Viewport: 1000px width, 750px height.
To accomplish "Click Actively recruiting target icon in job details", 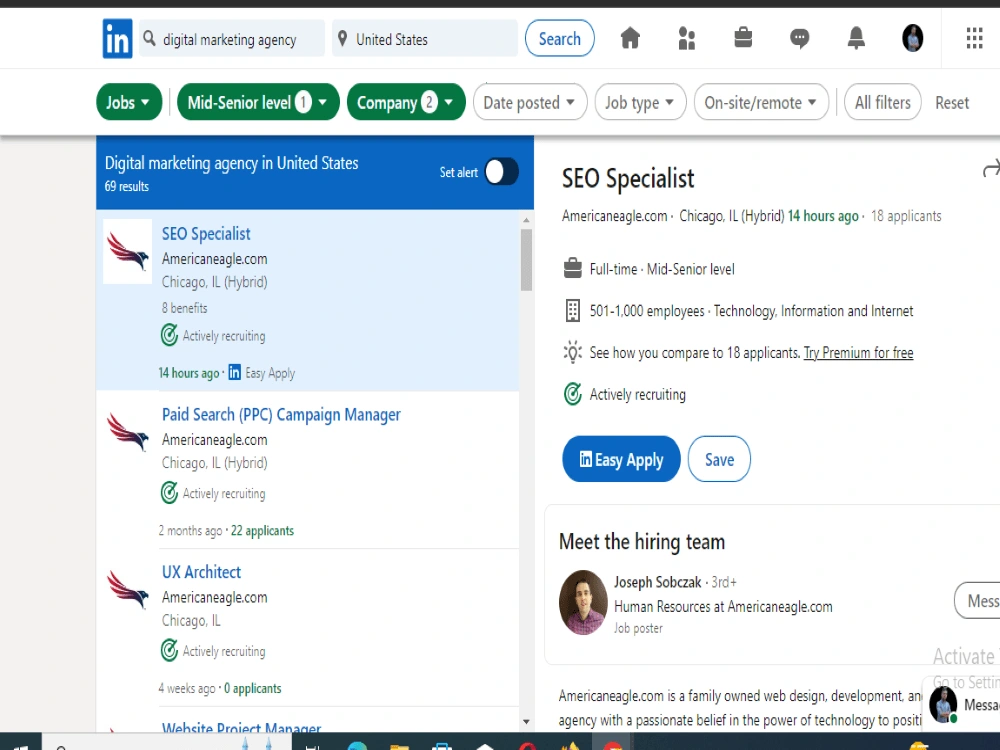I will click(x=573, y=394).
